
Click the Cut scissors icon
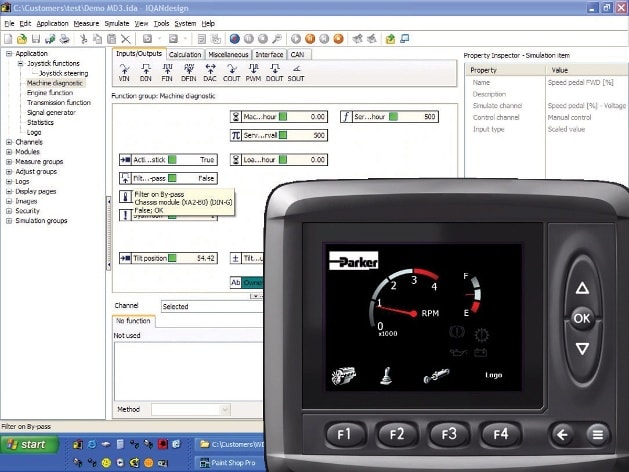point(83,39)
